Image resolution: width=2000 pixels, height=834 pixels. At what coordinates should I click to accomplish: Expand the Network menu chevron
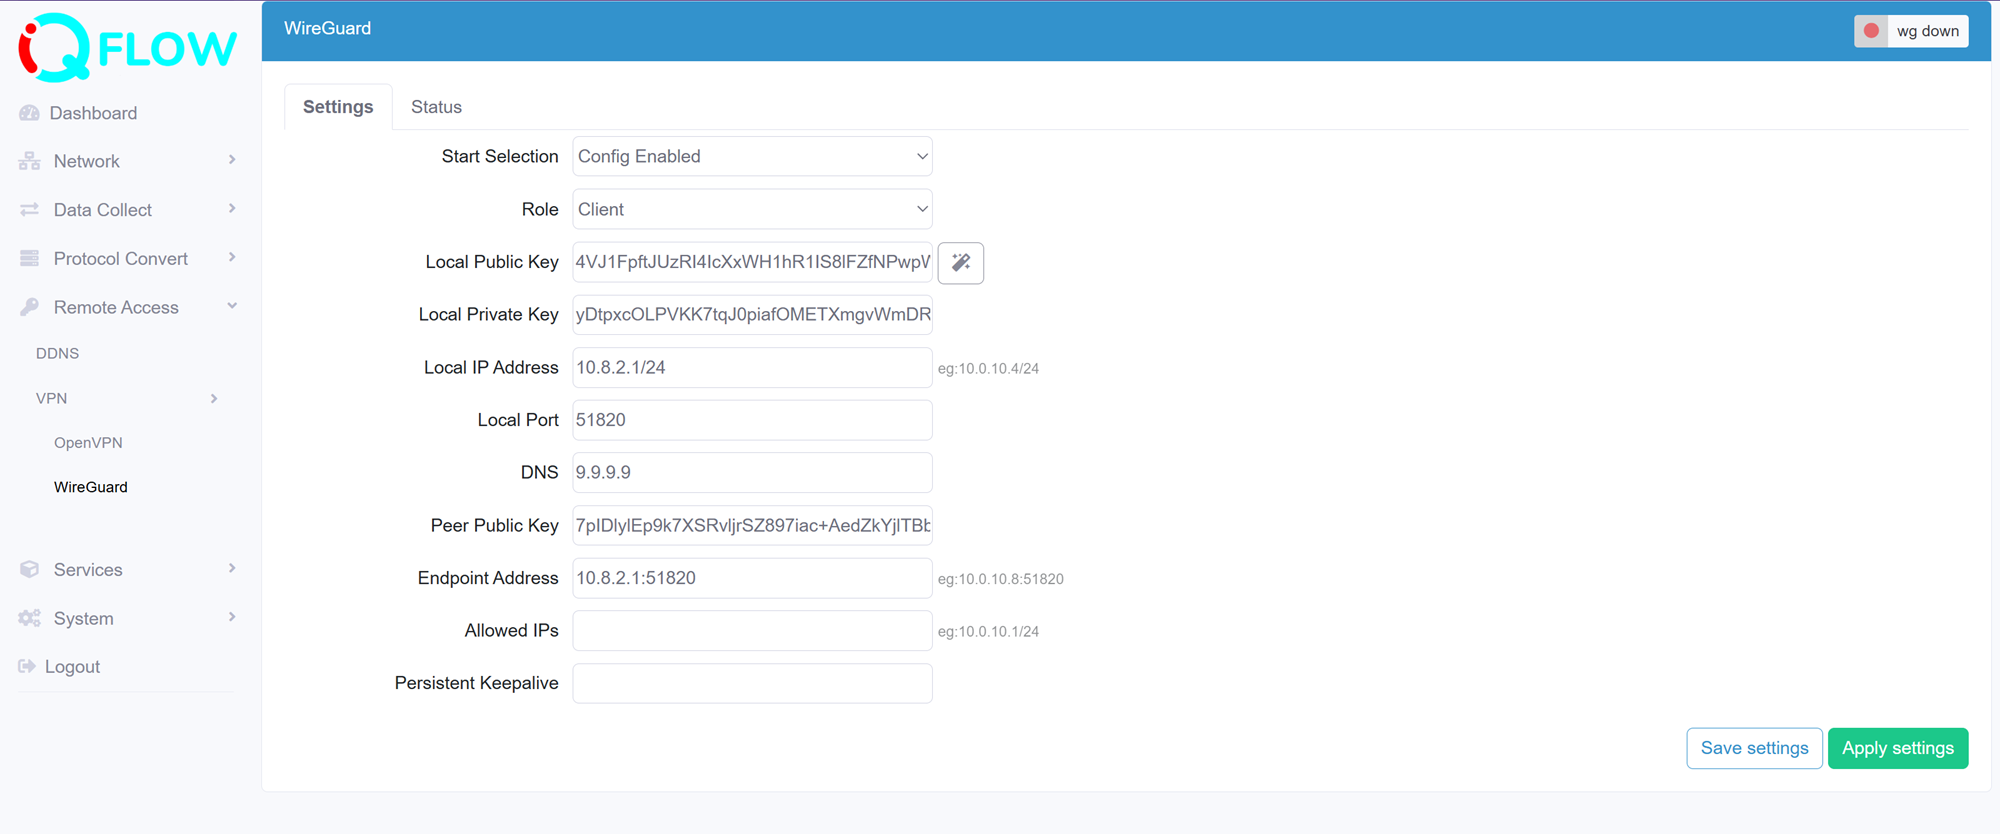(x=232, y=160)
